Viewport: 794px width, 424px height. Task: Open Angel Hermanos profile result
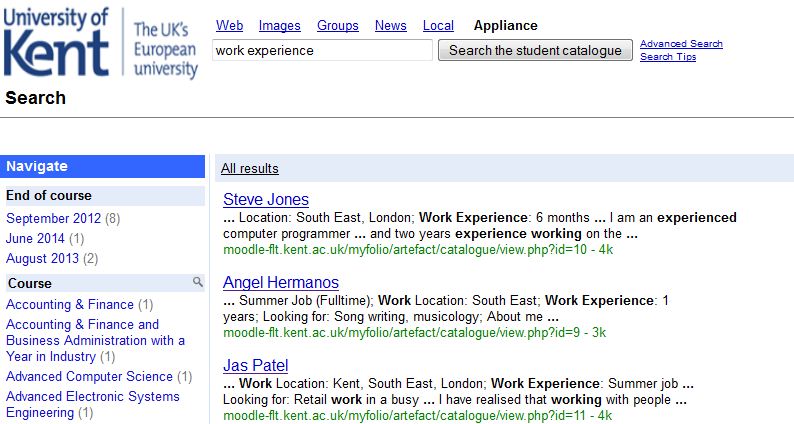coord(281,282)
